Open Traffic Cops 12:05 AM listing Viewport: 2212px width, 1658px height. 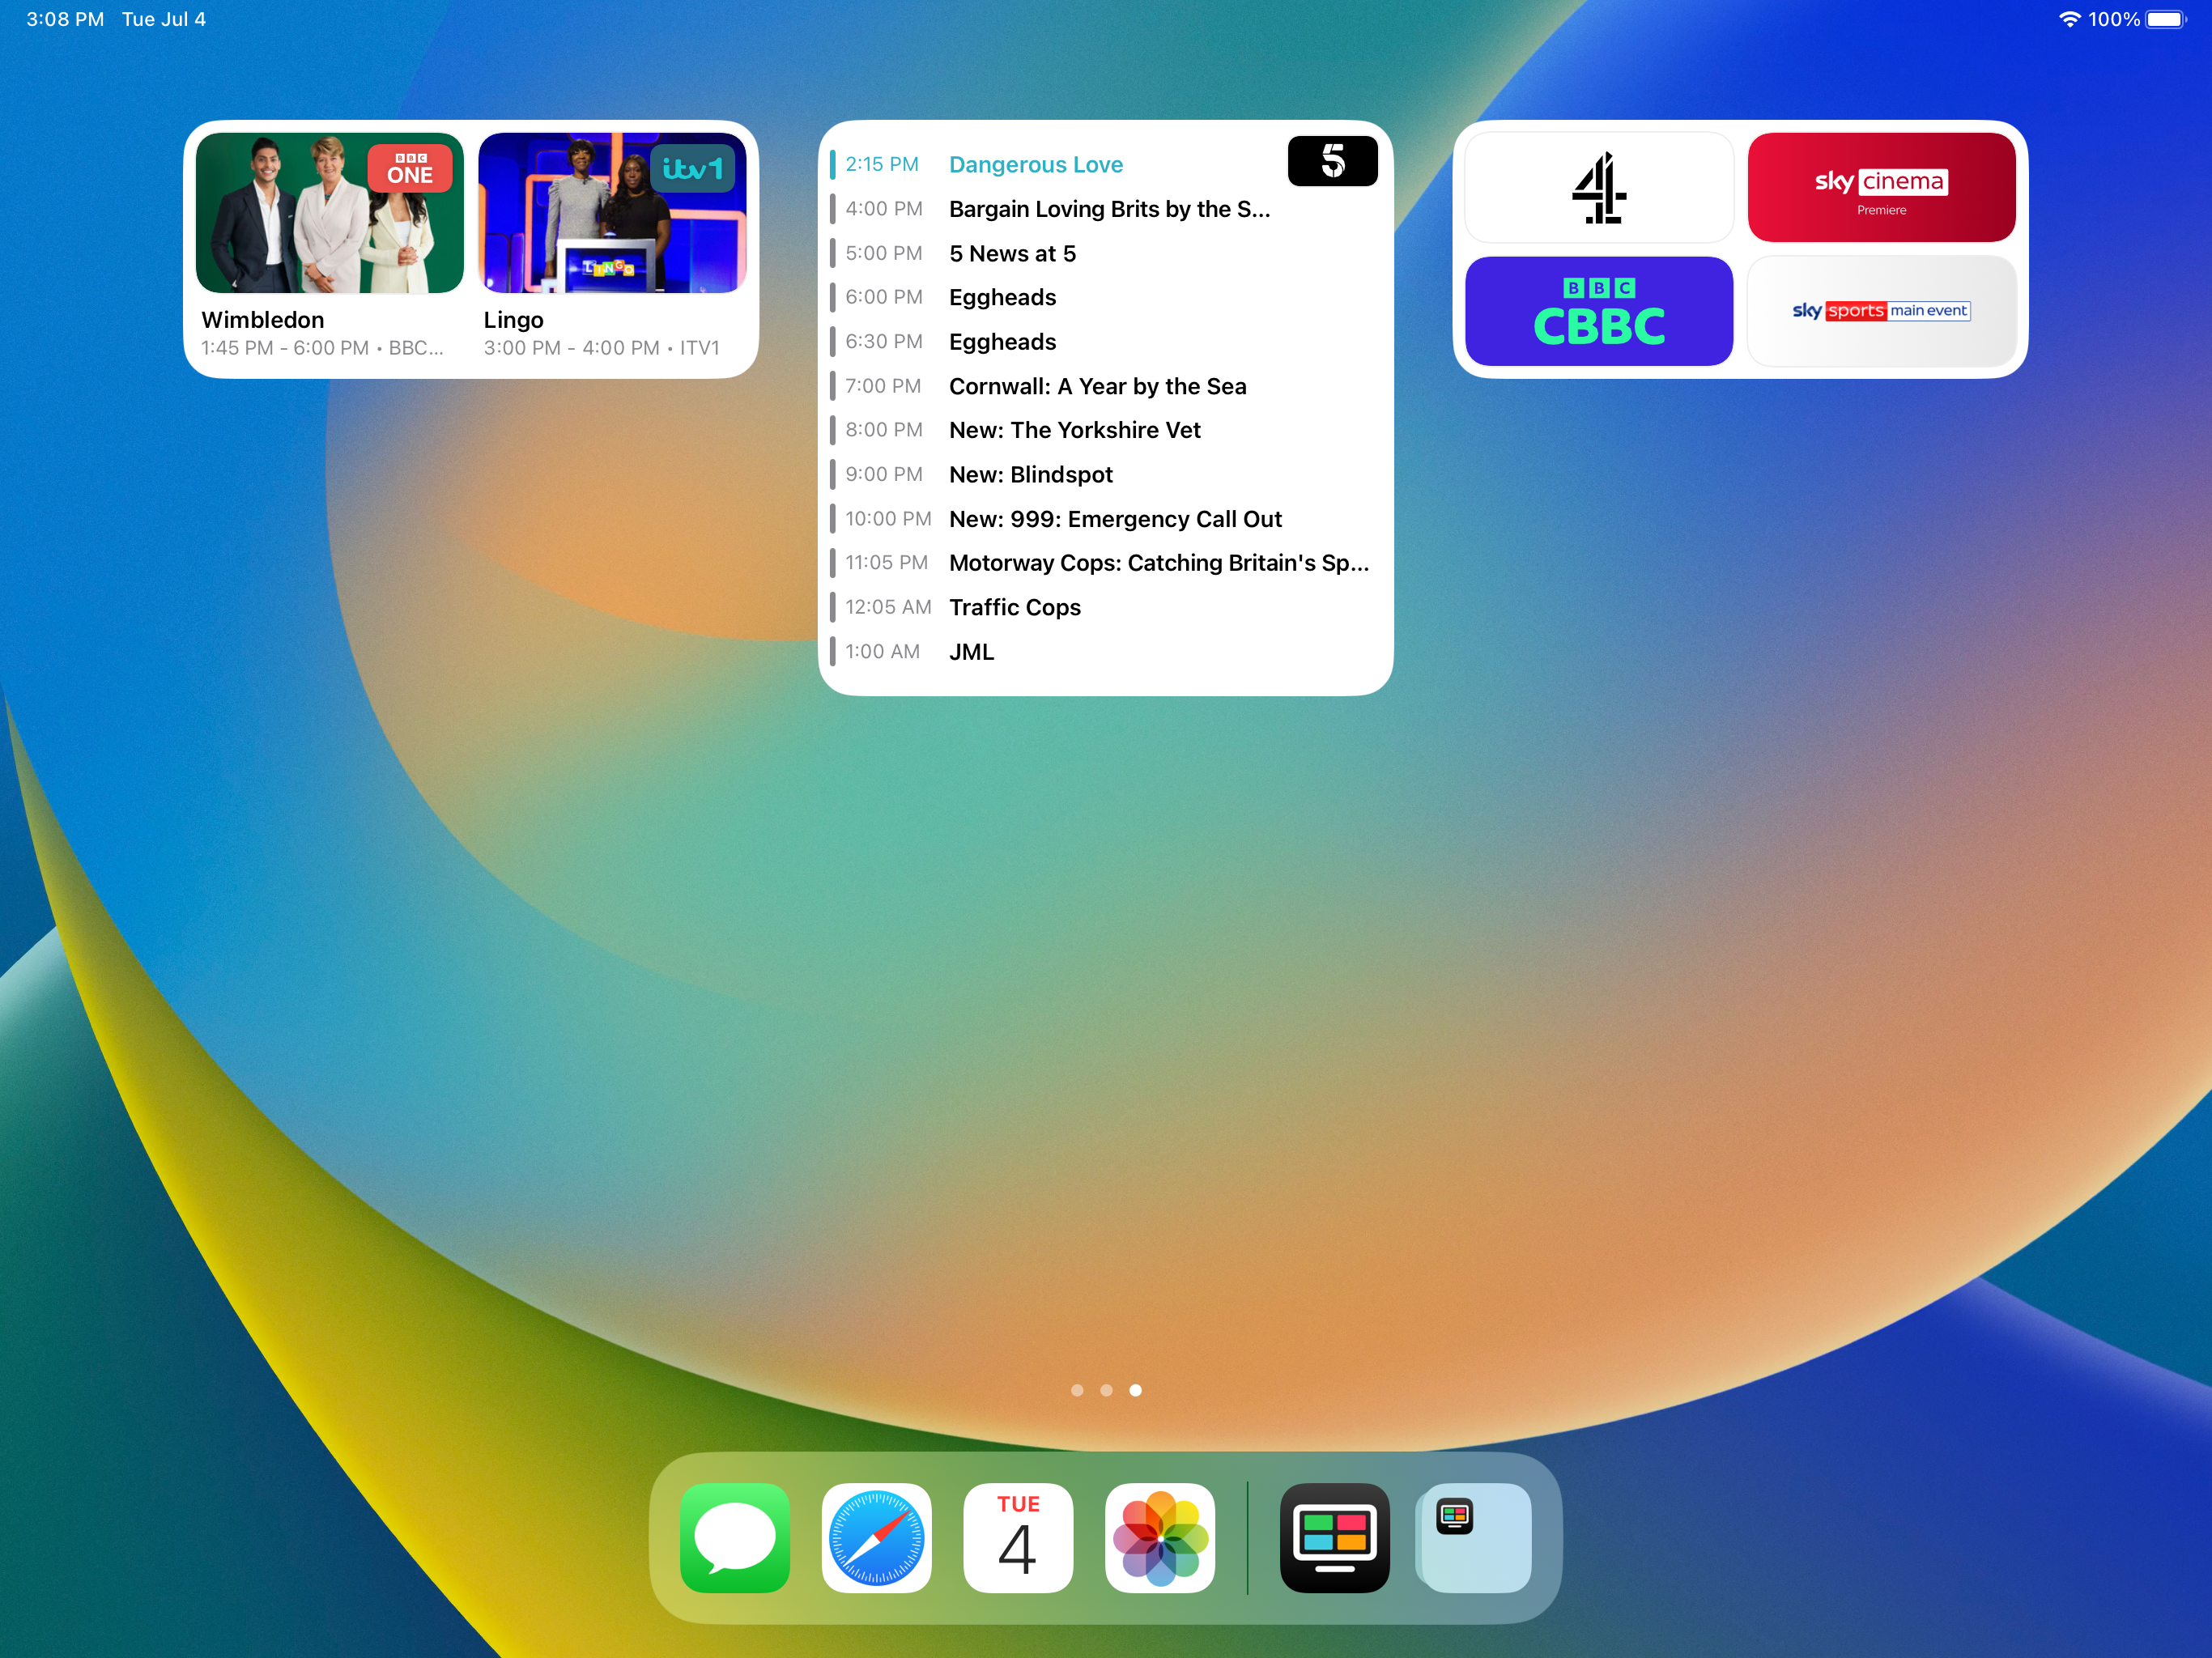(1014, 608)
